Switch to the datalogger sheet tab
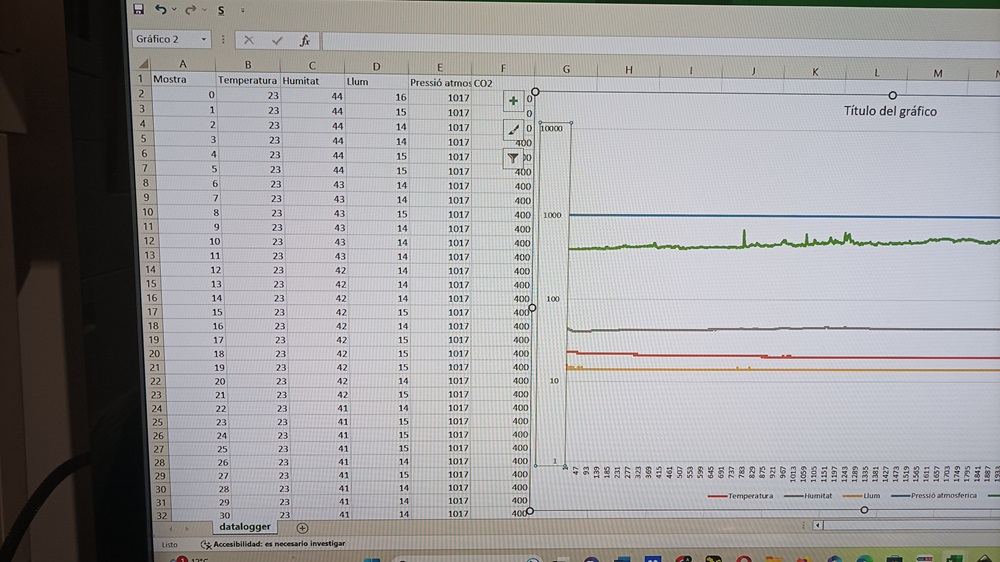This screenshot has height=562, width=1000. 246,526
